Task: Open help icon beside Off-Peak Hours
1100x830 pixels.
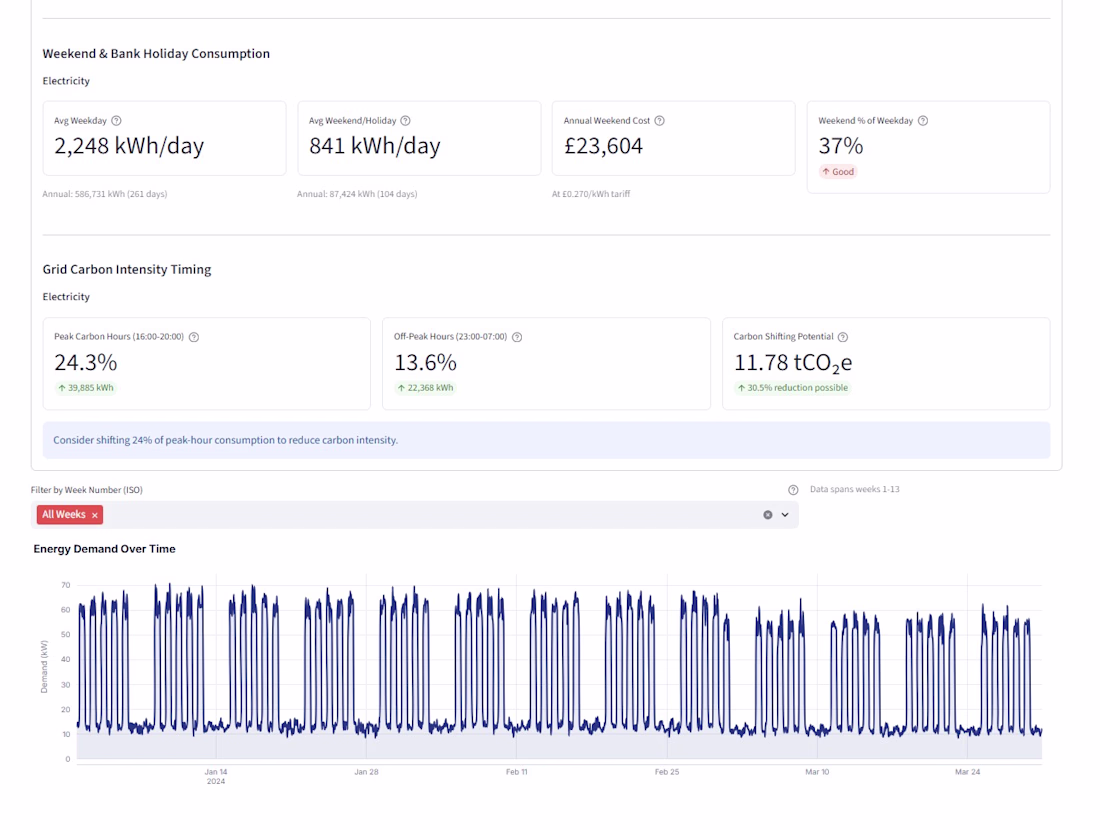Action: pos(517,337)
